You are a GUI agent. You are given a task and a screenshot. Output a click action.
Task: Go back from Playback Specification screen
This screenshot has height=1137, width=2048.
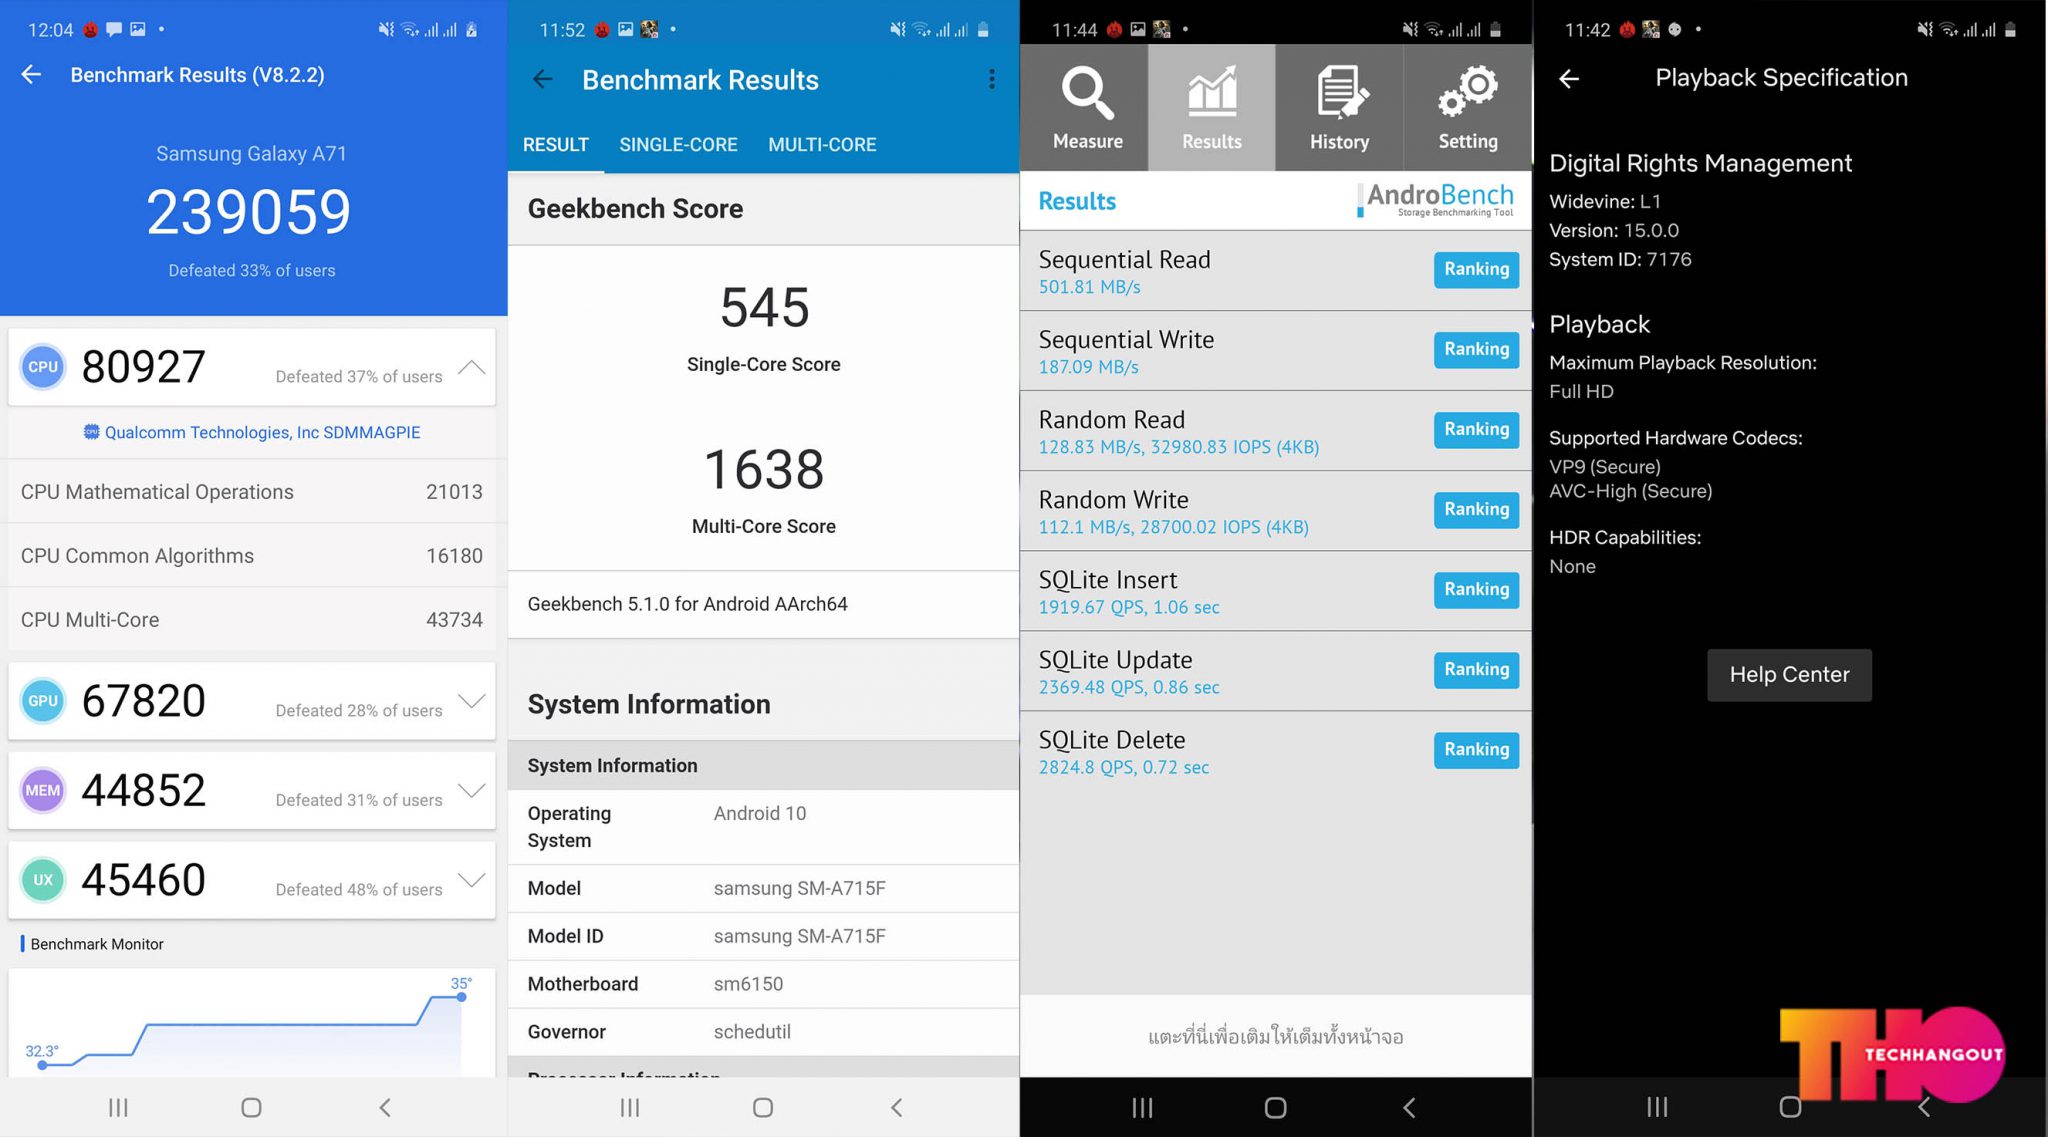point(1568,78)
